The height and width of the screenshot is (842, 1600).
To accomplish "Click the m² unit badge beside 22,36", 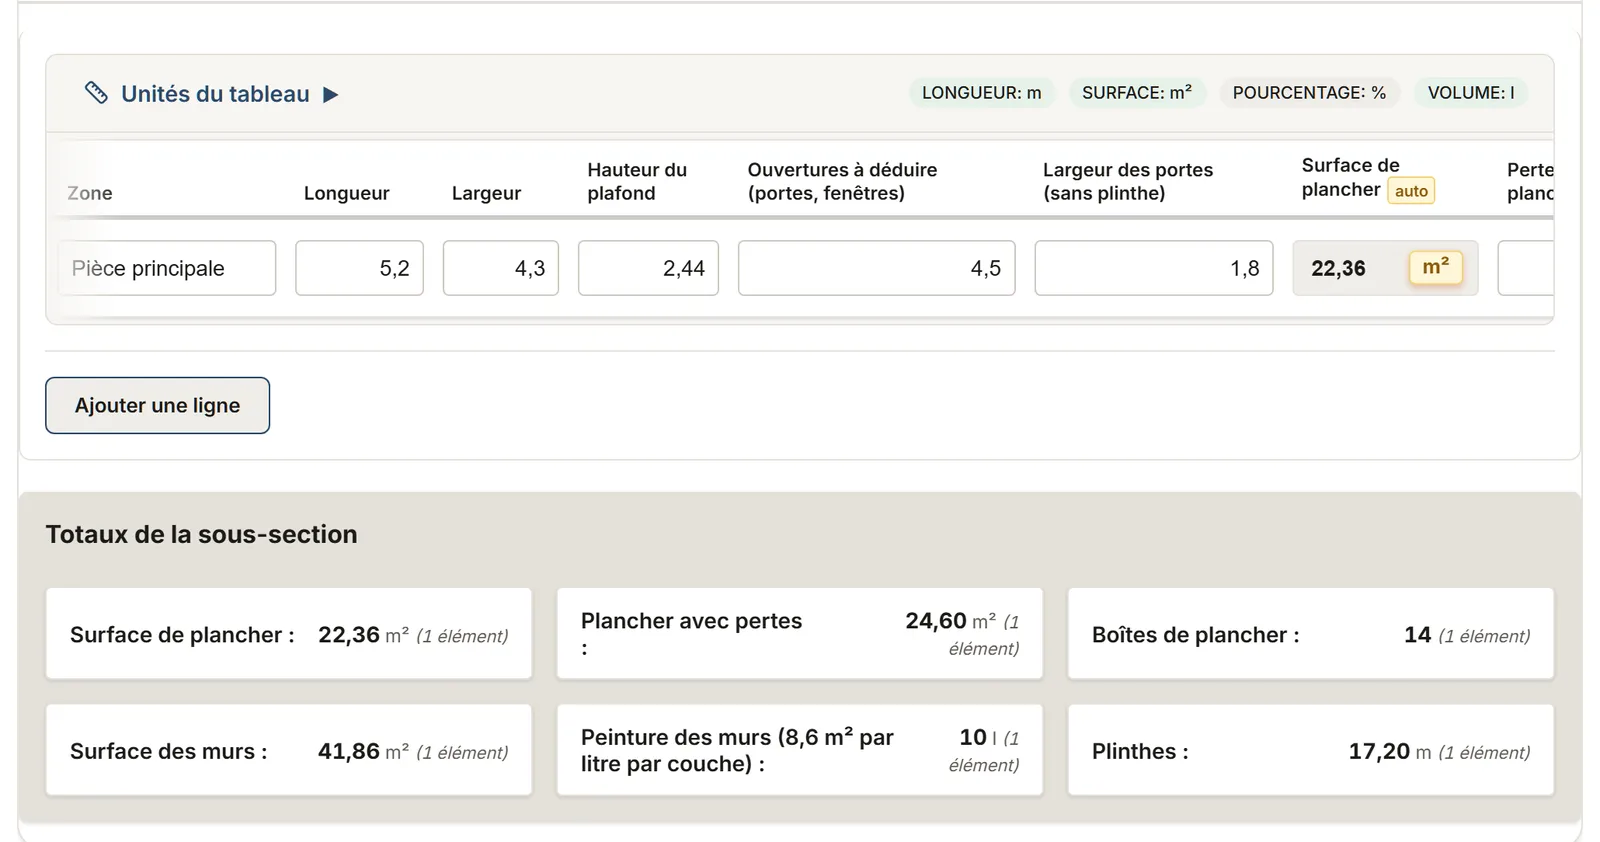I will (x=1436, y=267).
